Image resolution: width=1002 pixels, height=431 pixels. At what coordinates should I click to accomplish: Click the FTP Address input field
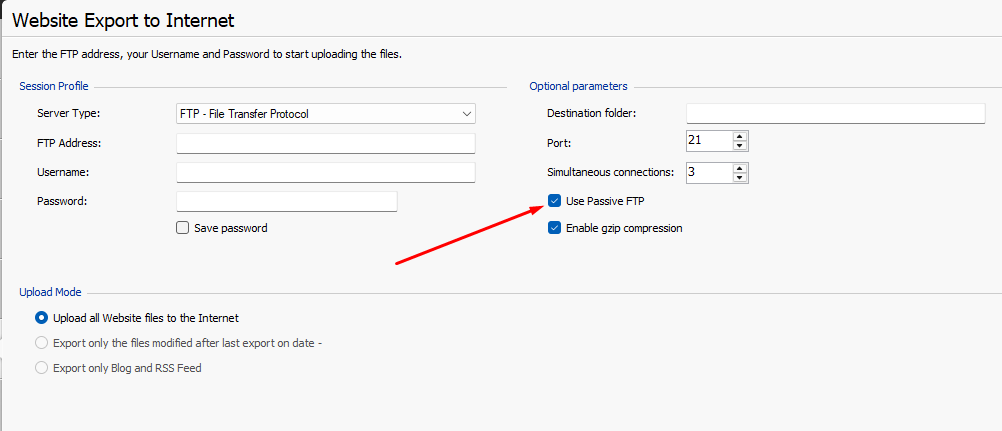[325, 143]
